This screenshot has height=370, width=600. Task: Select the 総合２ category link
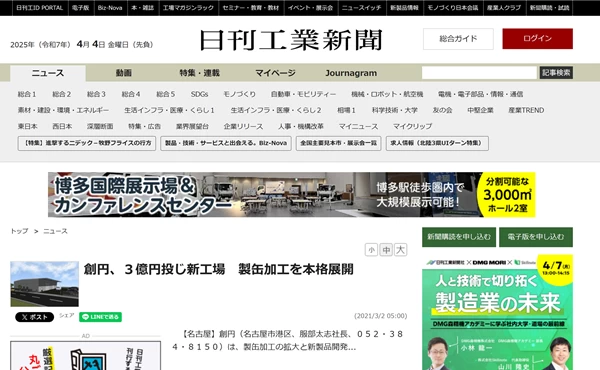point(62,94)
